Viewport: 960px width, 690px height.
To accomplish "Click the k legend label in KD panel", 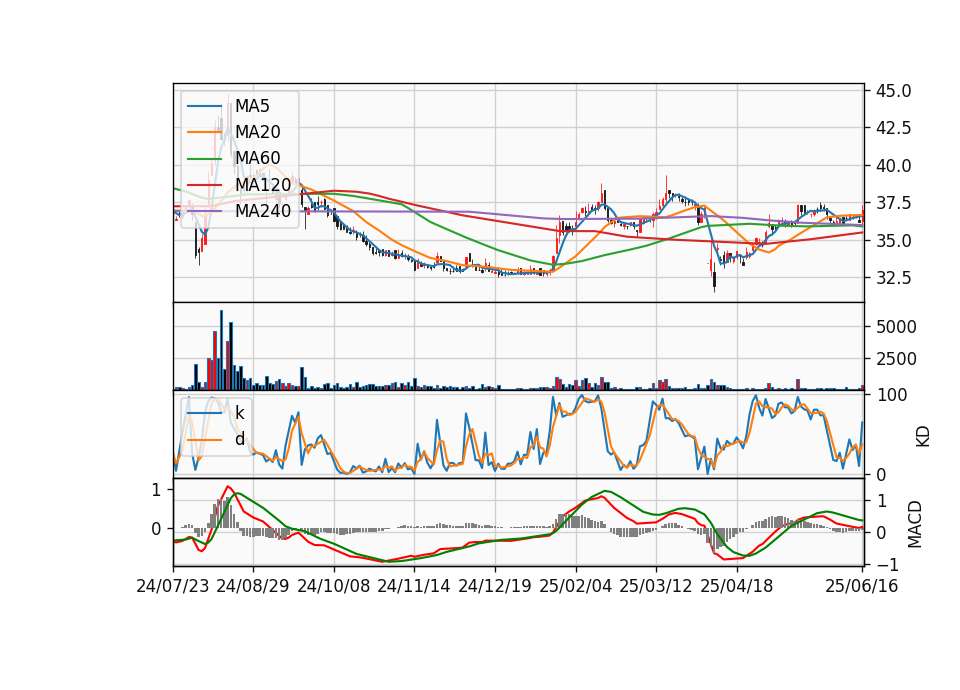I will click(x=239, y=413).
